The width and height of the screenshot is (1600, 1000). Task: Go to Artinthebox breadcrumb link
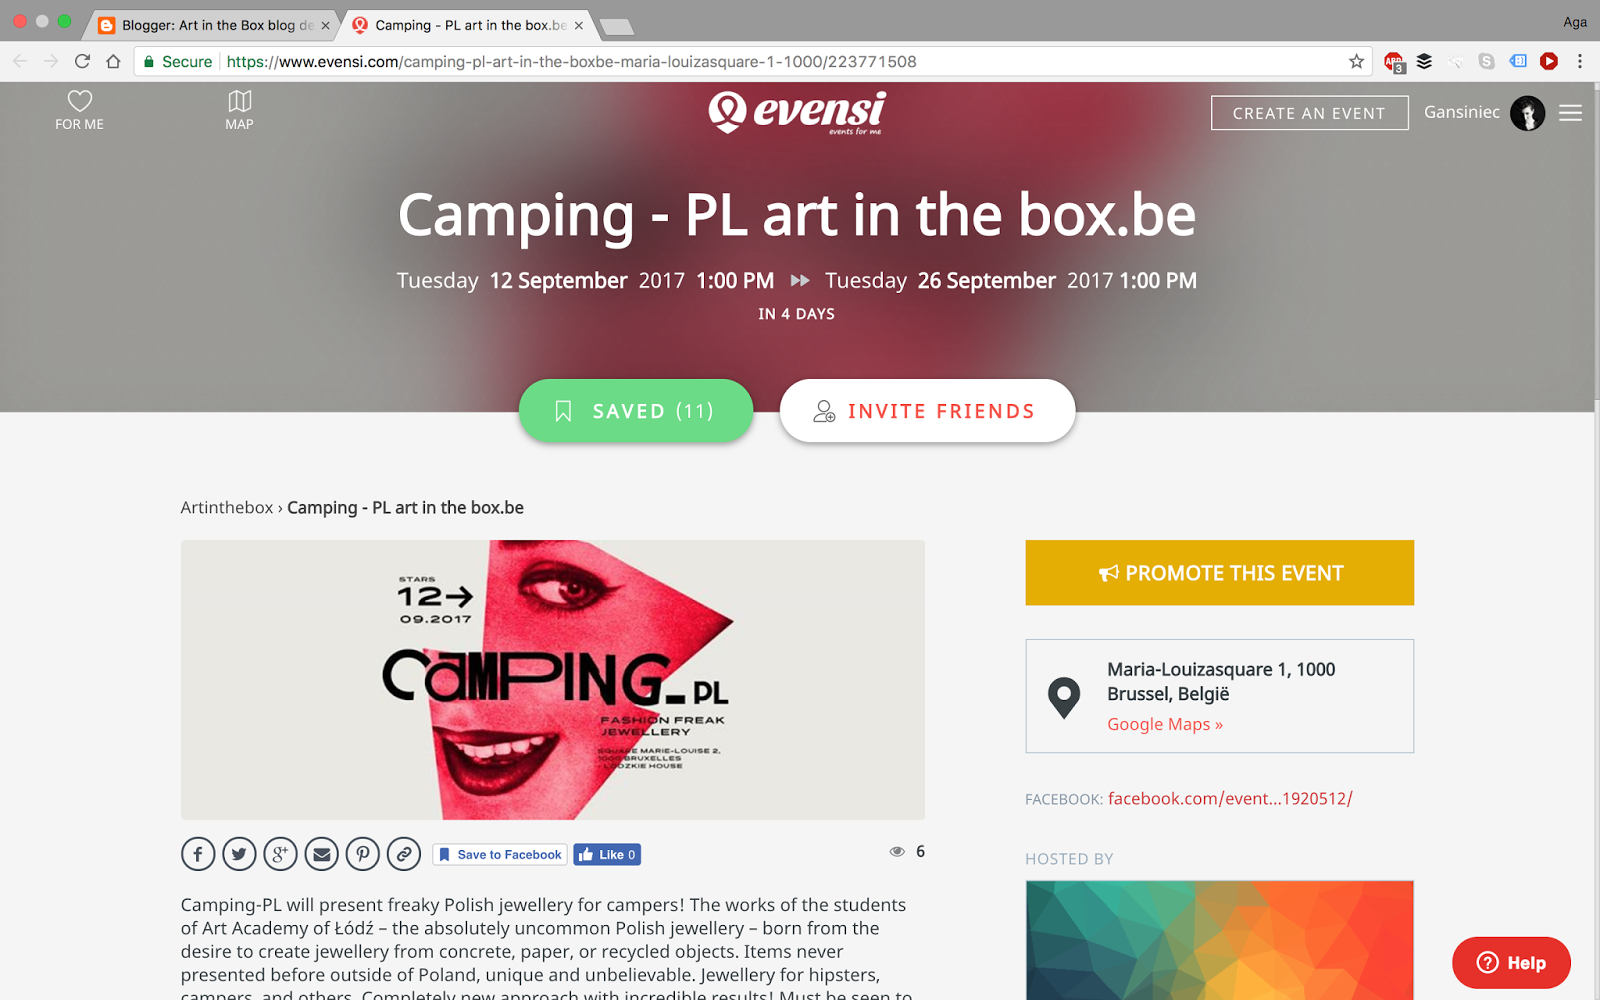(227, 508)
